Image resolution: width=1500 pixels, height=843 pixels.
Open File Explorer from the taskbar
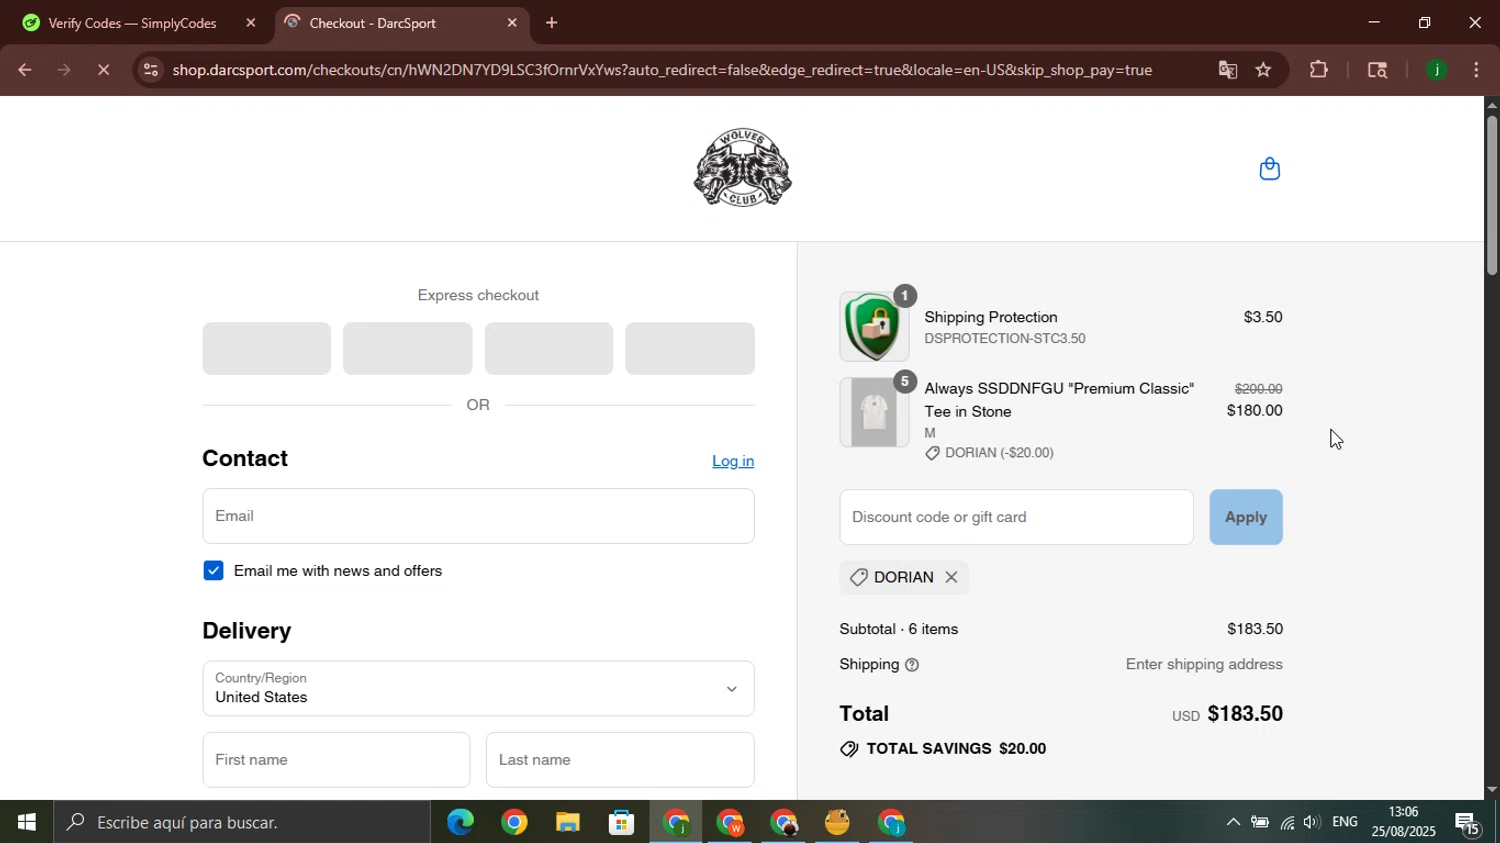[568, 822]
